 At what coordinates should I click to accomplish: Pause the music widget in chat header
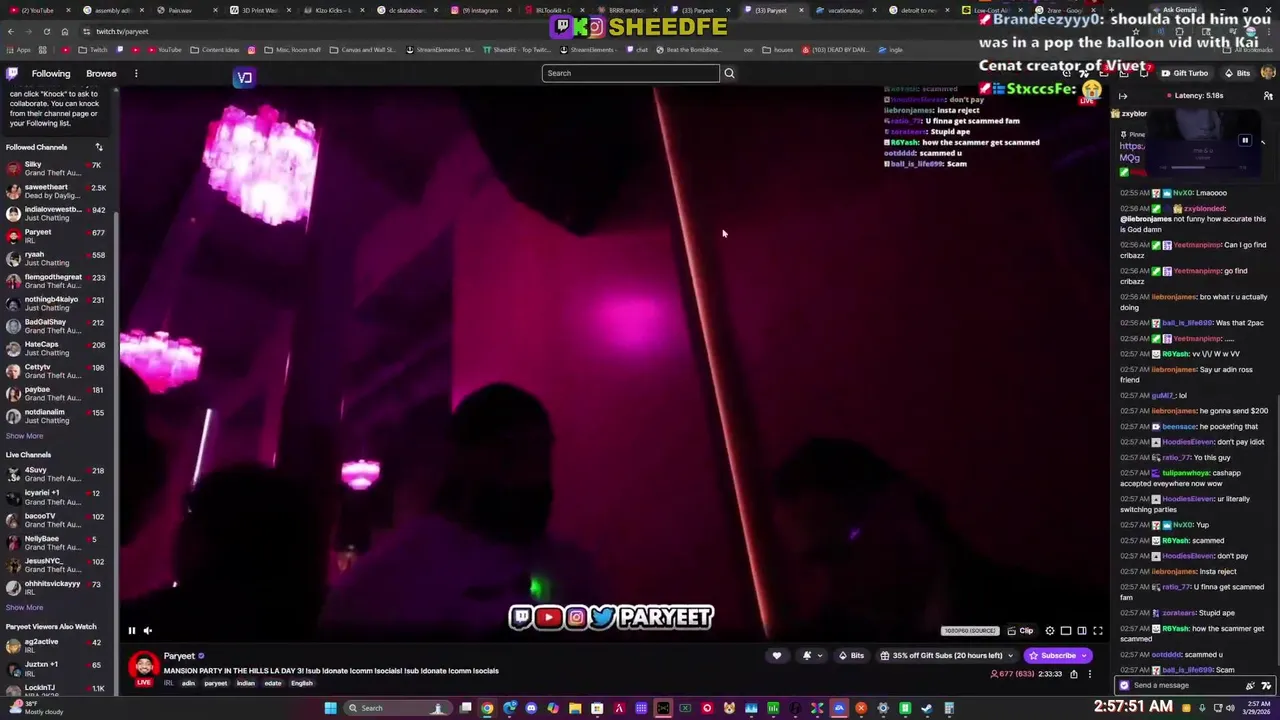click(1244, 141)
